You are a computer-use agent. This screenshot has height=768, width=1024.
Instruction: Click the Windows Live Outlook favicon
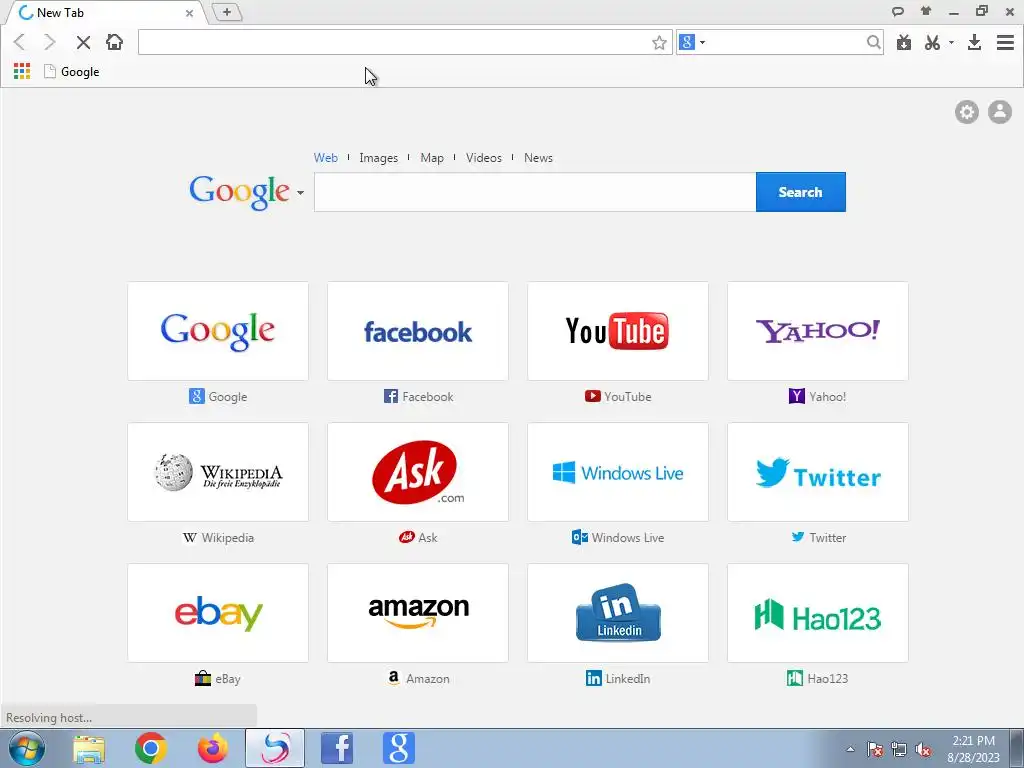click(x=579, y=537)
